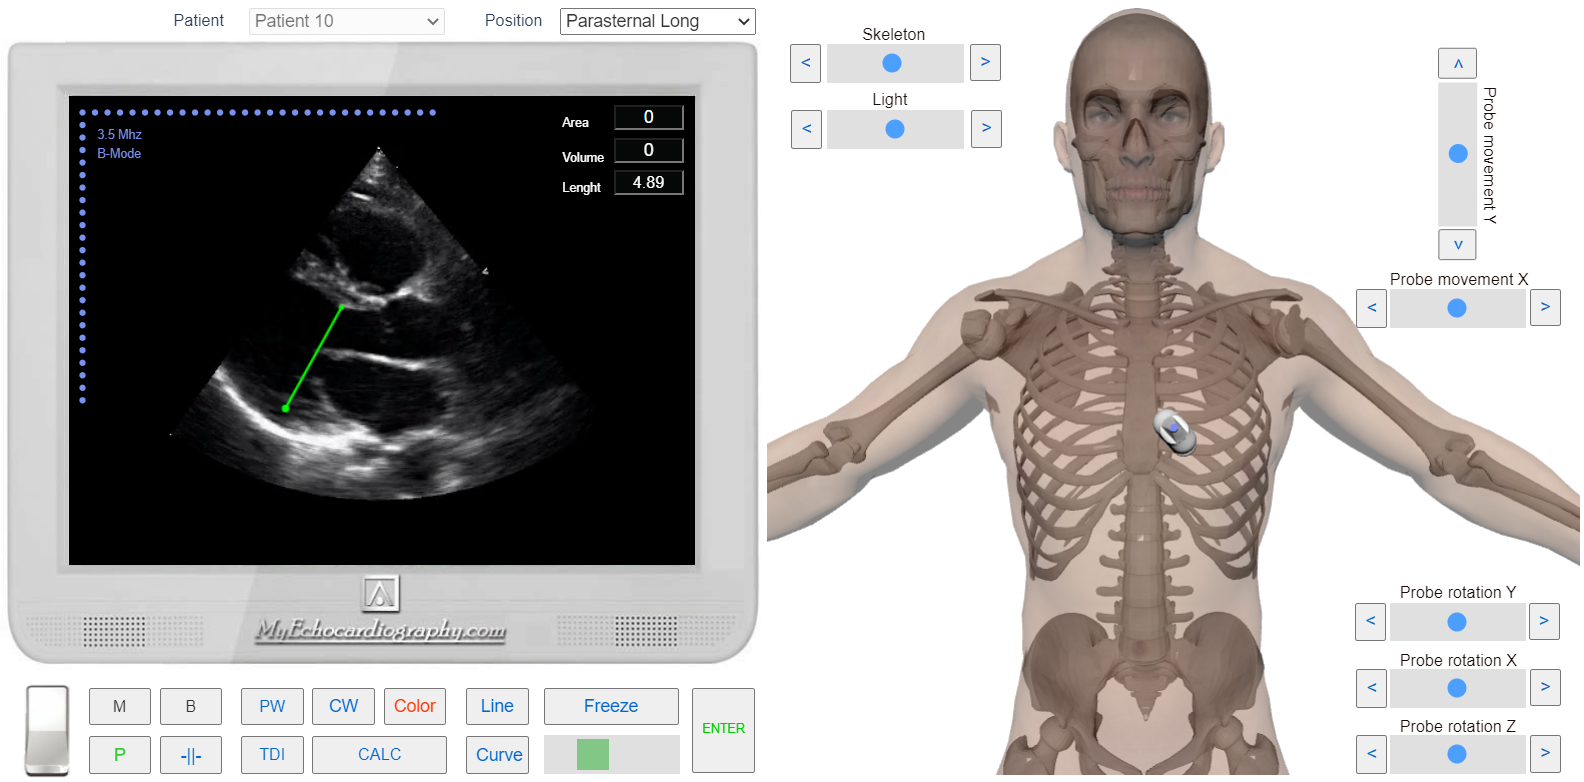Select M mode button
The height and width of the screenshot is (782, 1584).
click(120, 706)
